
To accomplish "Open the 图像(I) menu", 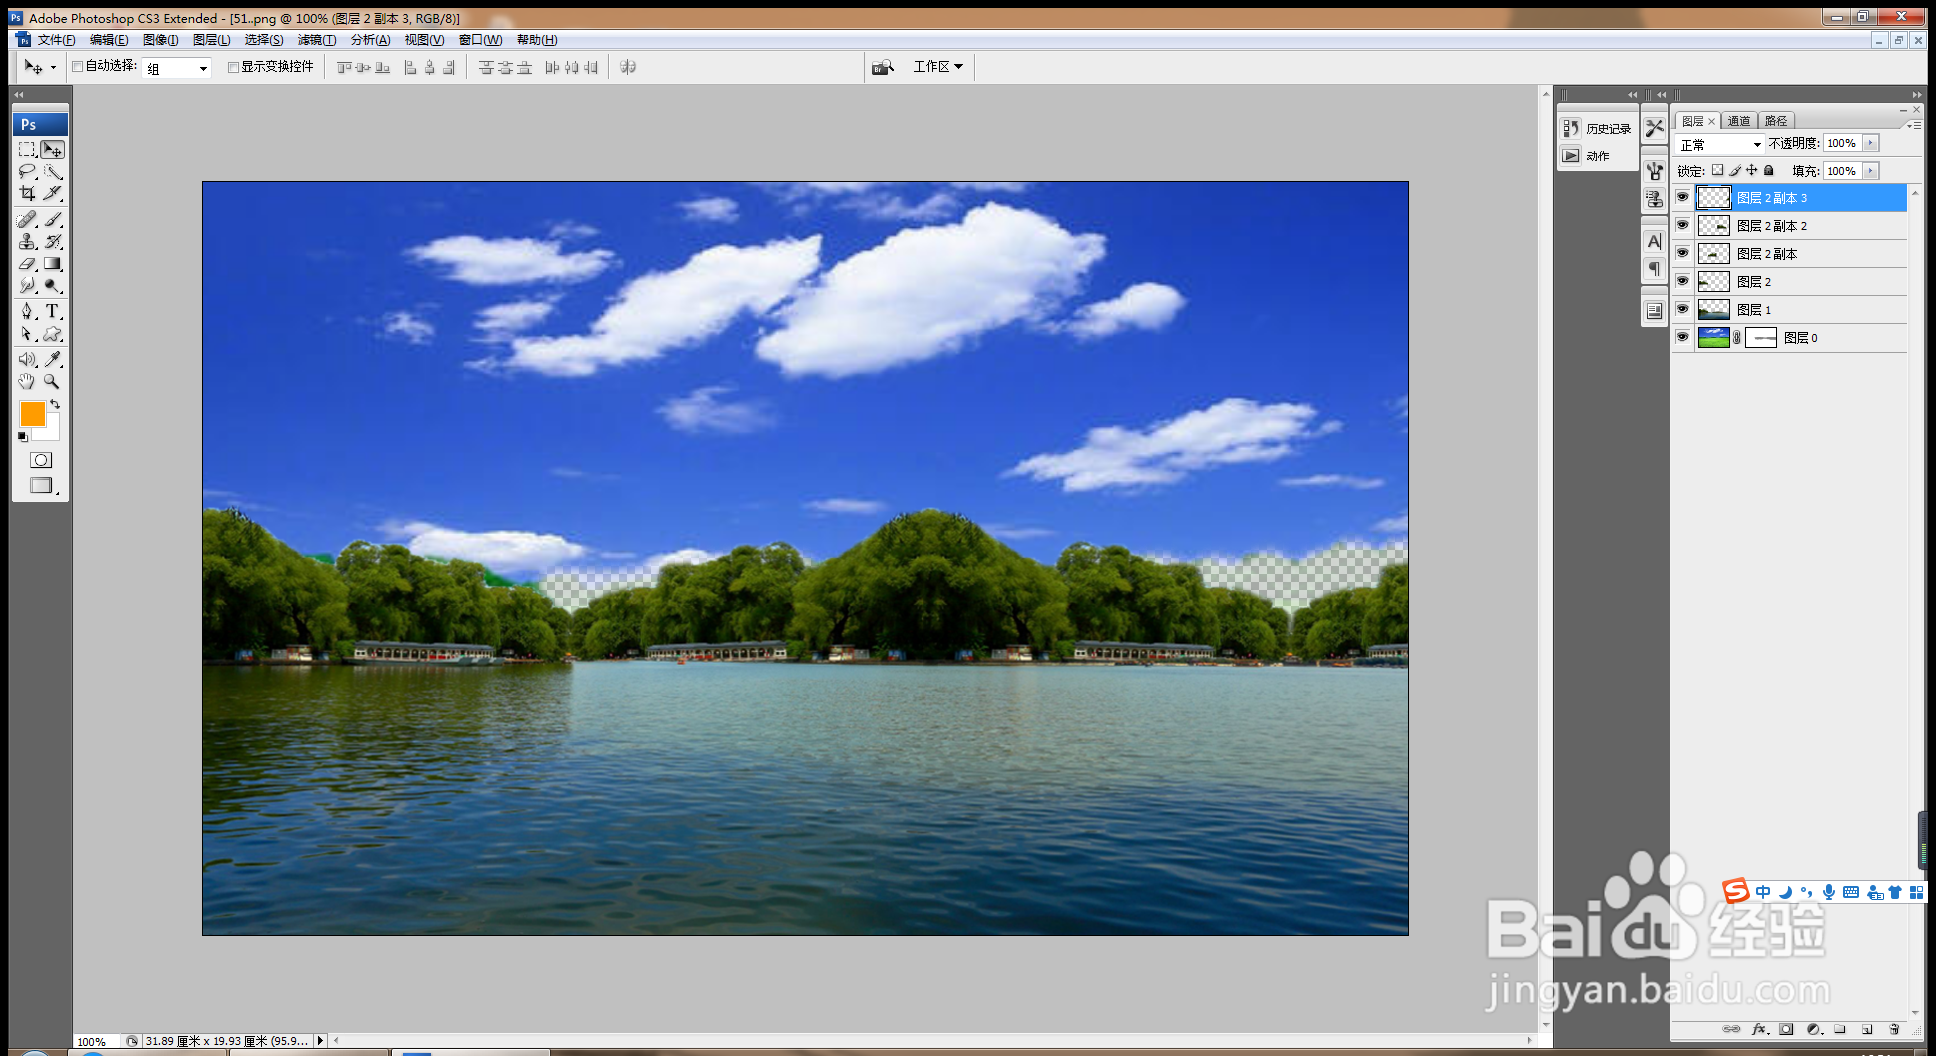I will [x=161, y=40].
